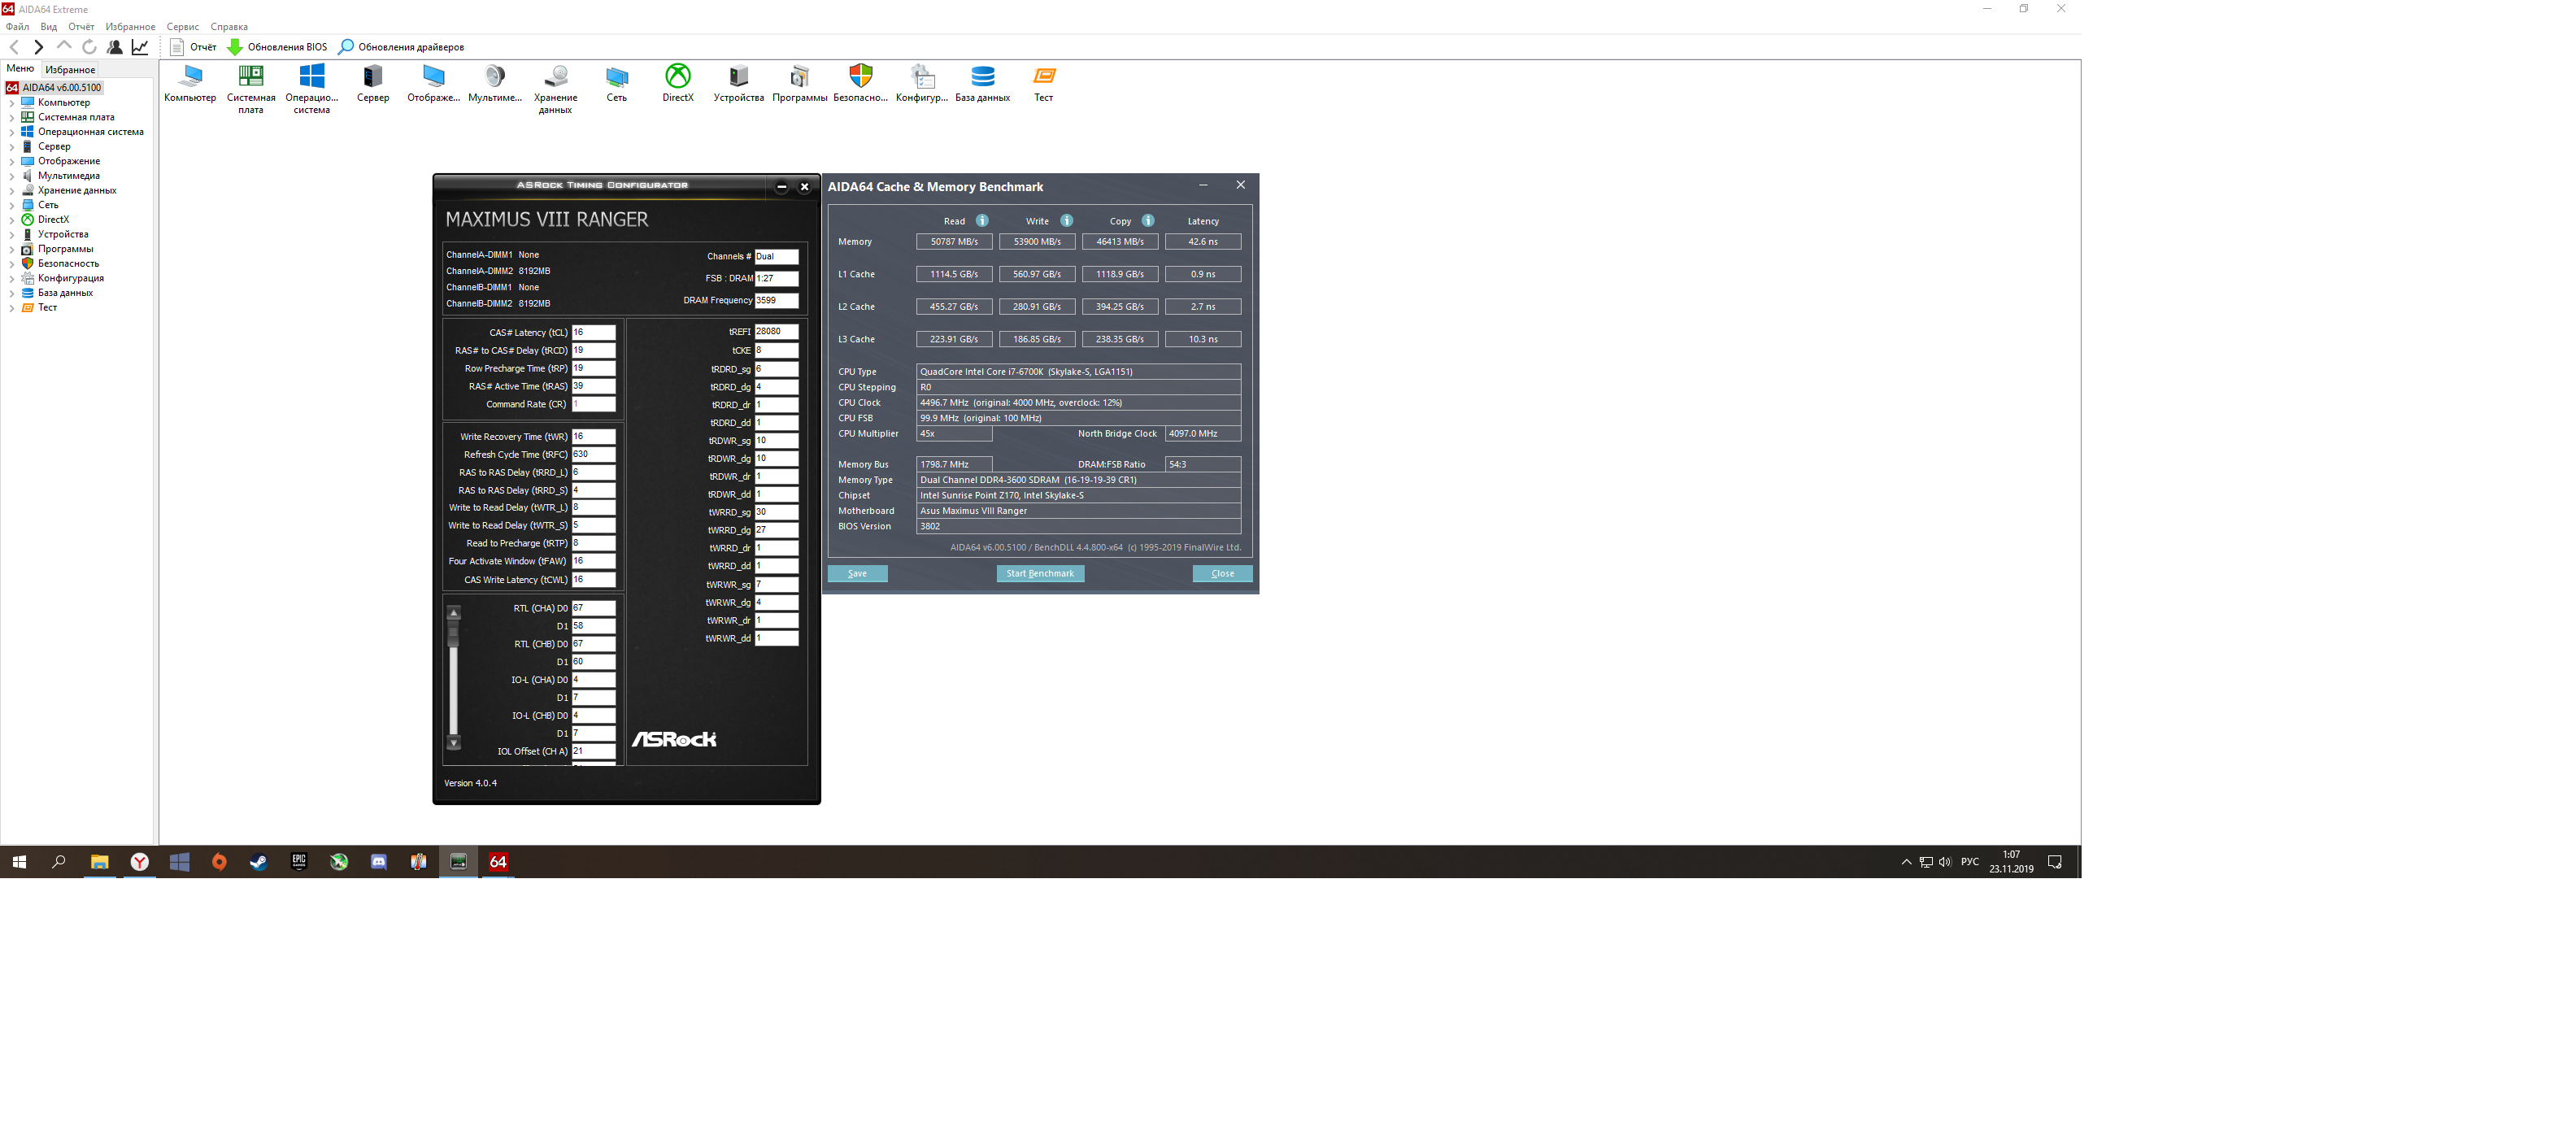Click the Save button in benchmark window
Image resolution: width=2576 pixels, height=1127 pixels.
click(857, 574)
